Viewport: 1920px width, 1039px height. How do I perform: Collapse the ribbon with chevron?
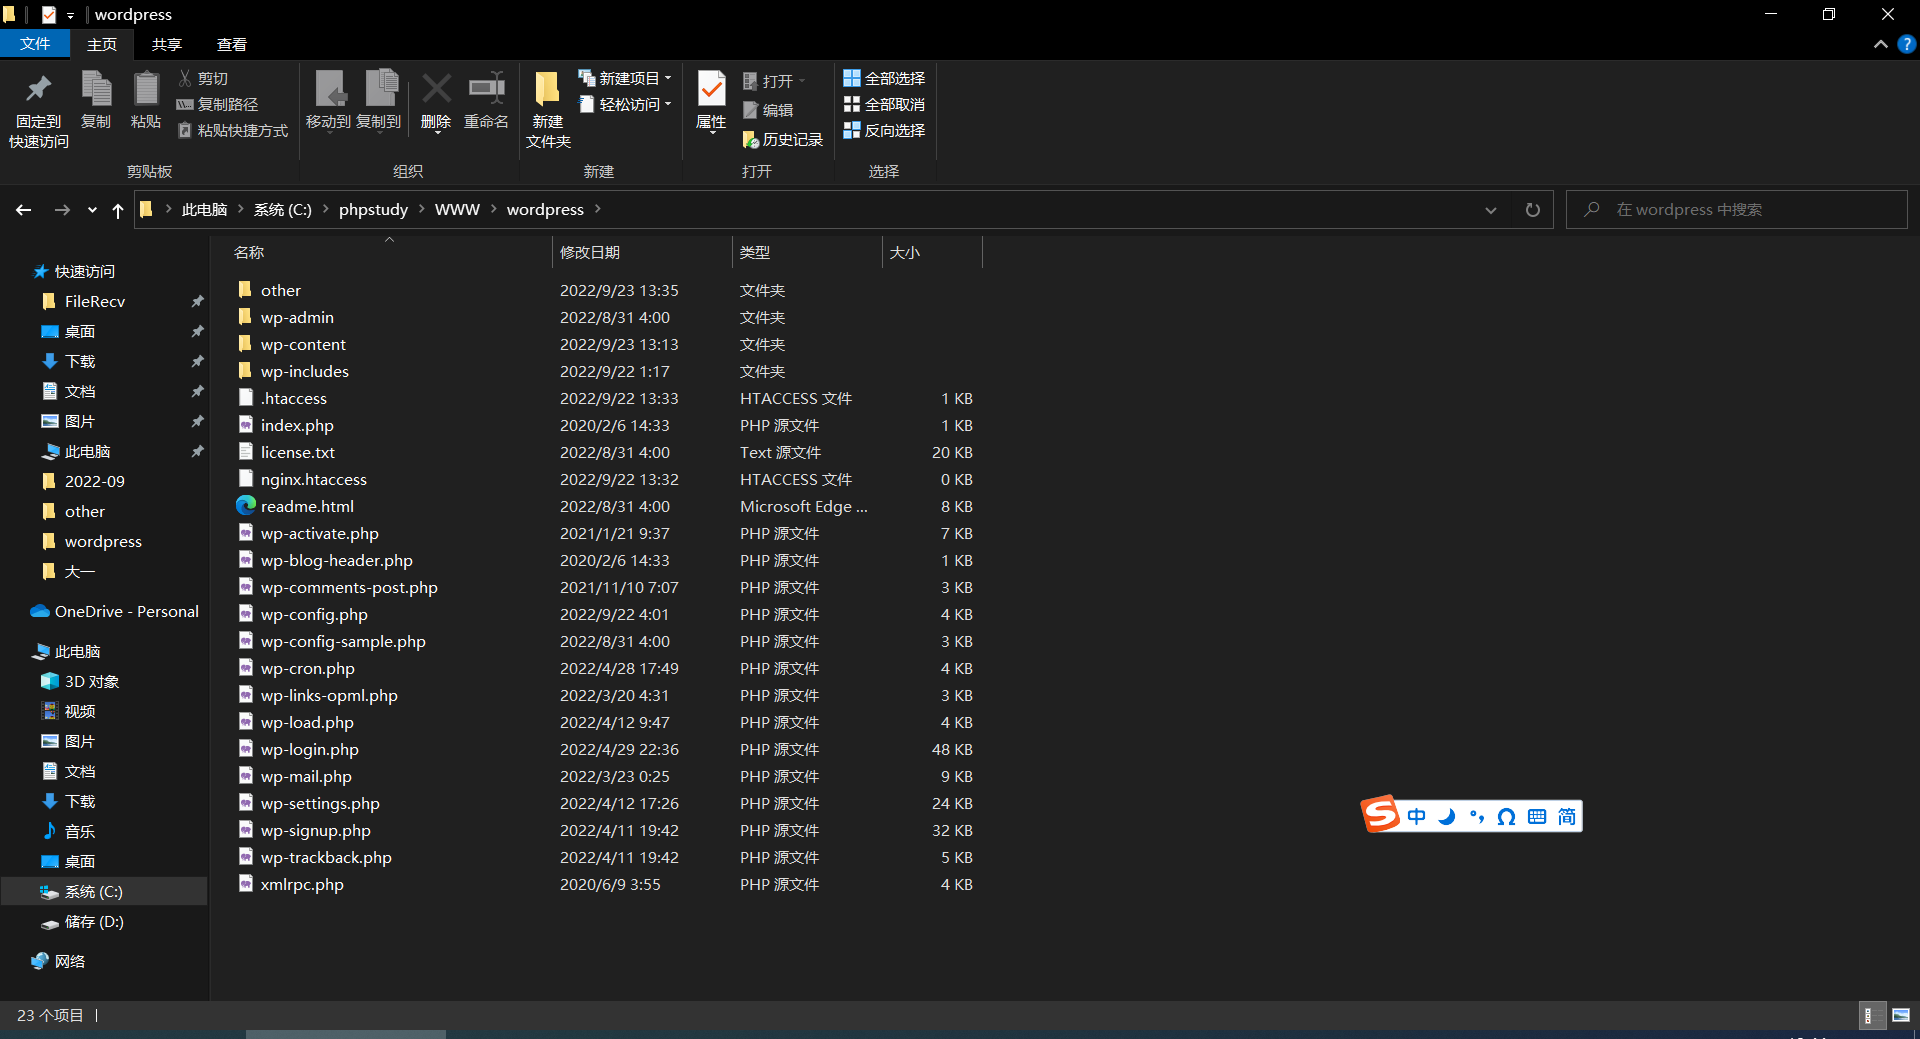1880,44
